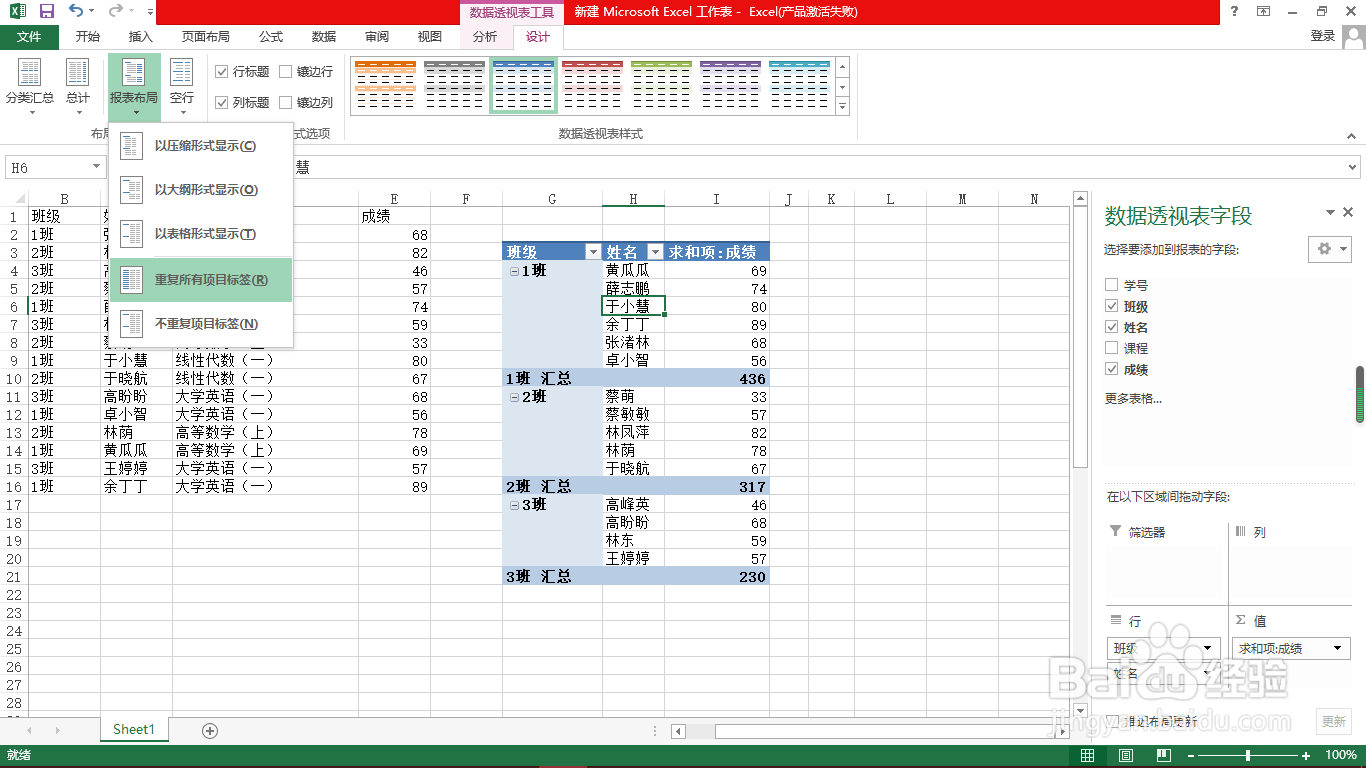Apply the teal PivotTable style thumbnail
This screenshot has height=768, width=1366.
pyautogui.click(x=799, y=85)
